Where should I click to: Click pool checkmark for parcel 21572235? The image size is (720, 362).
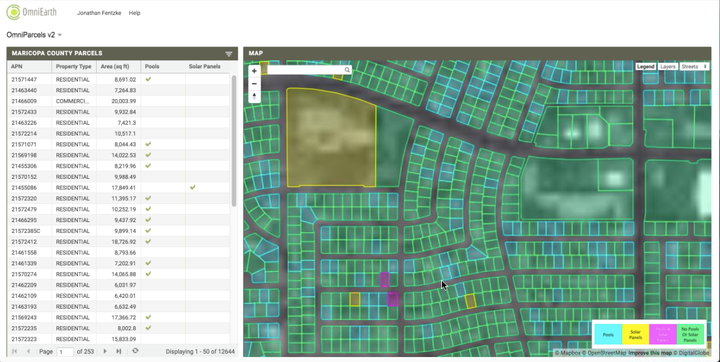(x=148, y=328)
